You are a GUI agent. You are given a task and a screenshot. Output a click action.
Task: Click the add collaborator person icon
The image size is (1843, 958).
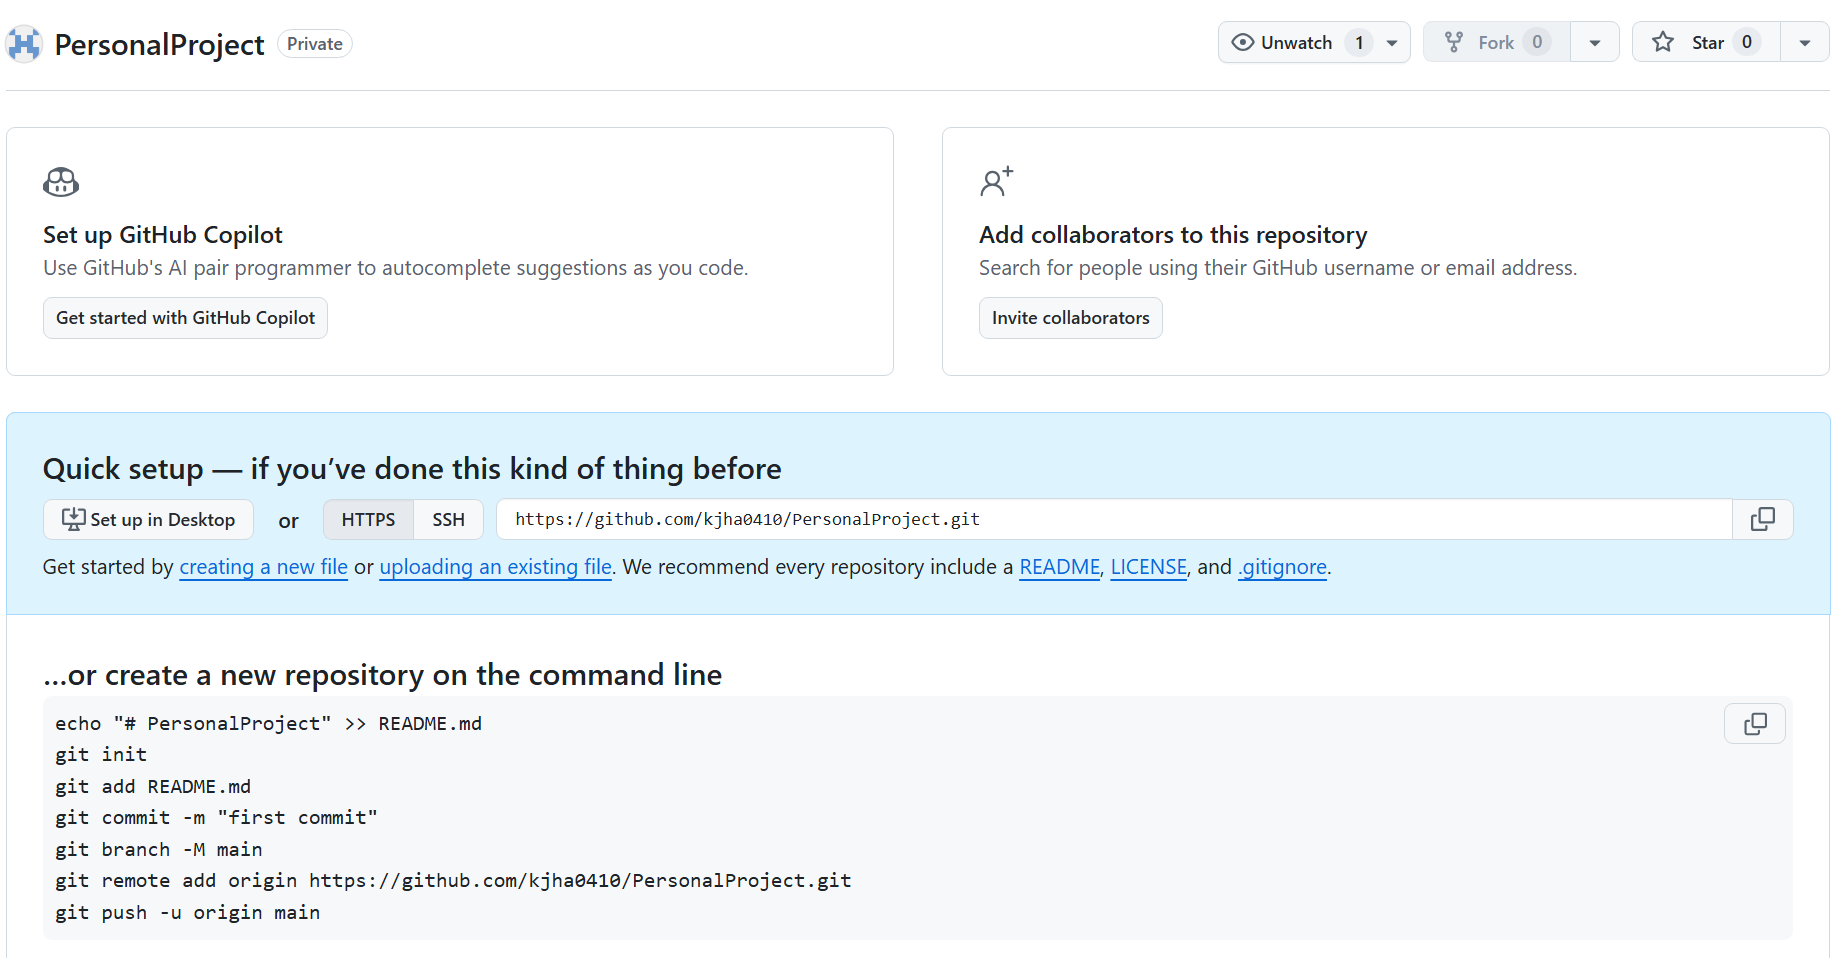click(x=996, y=181)
